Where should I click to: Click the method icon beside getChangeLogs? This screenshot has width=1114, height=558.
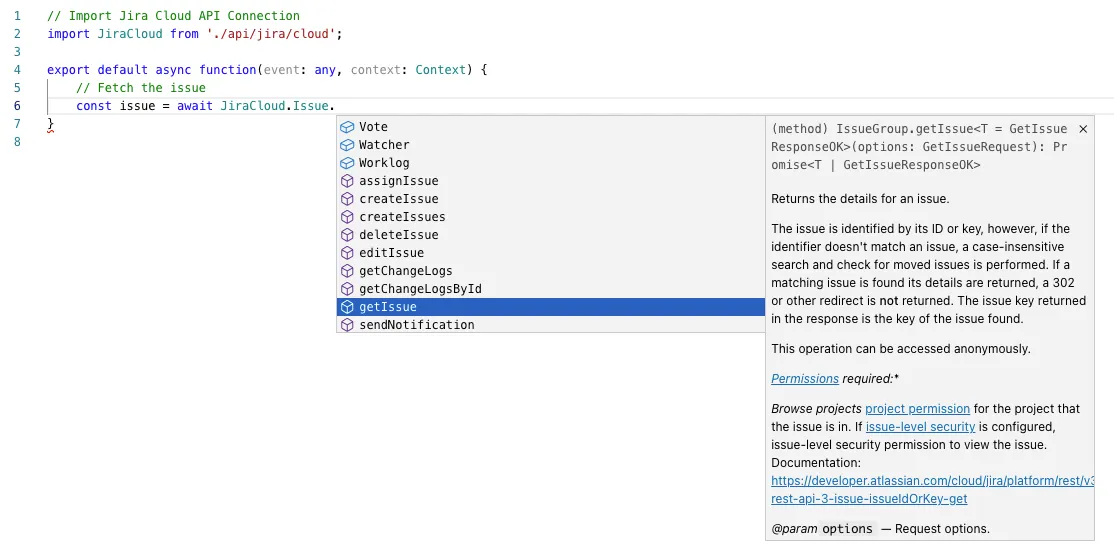click(x=347, y=271)
